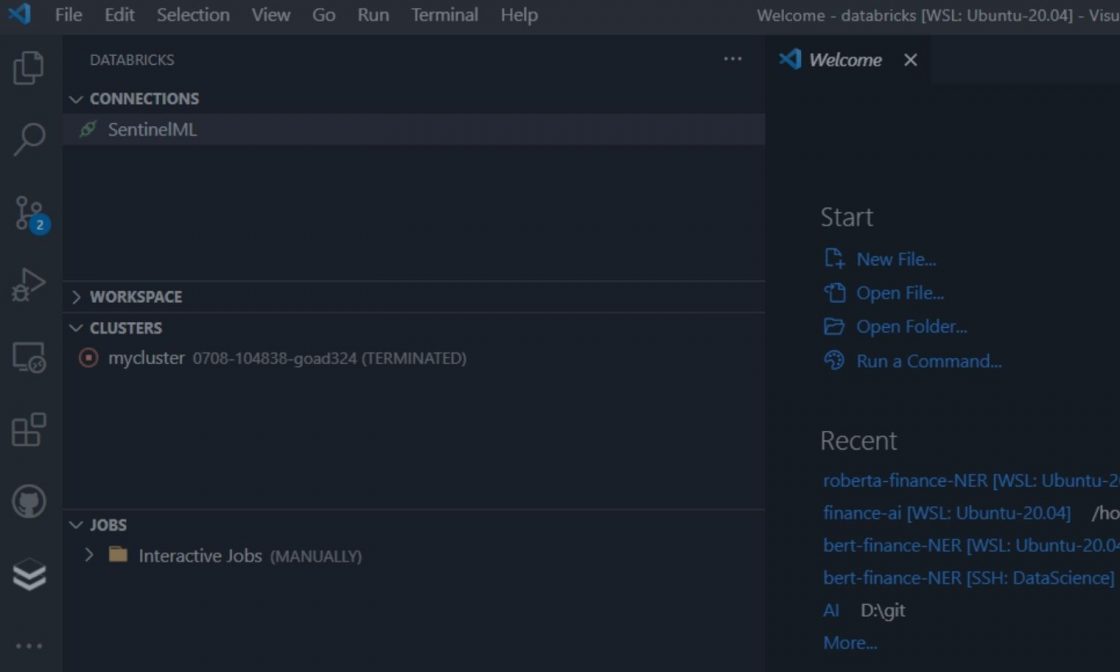Click the Open Folder... link
1120x672 pixels.
point(911,327)
